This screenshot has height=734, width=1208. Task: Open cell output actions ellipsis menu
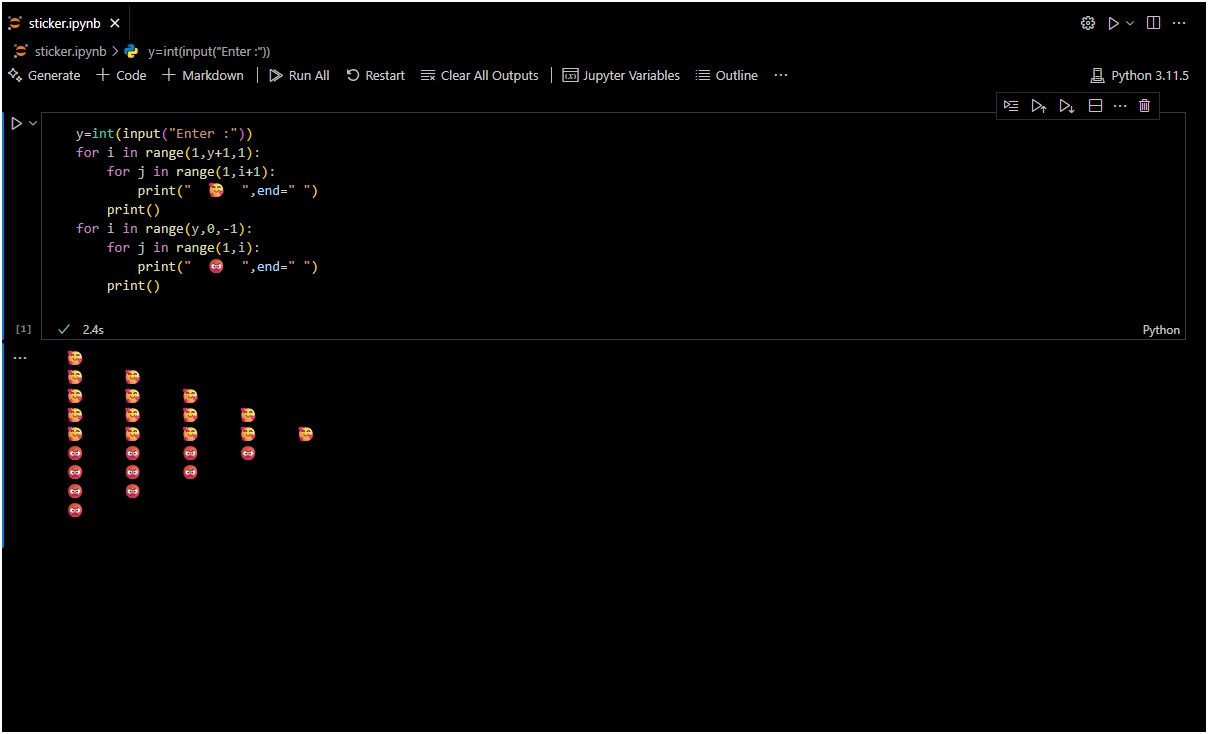(20, 357)
